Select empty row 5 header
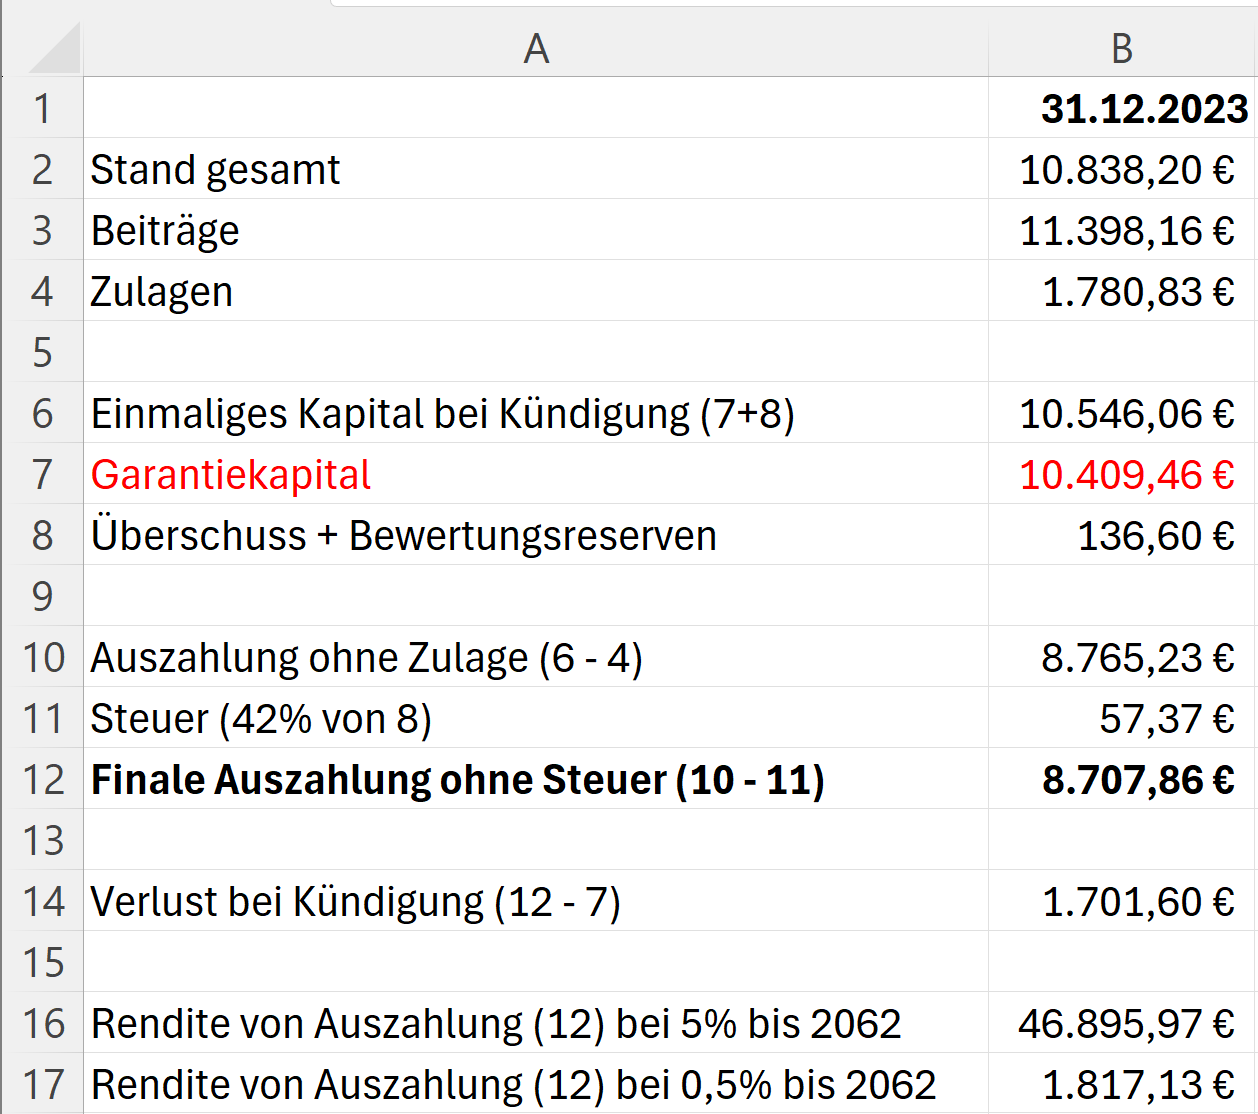The height and width of the screenshot is (1114, 1258). (42, 353)
